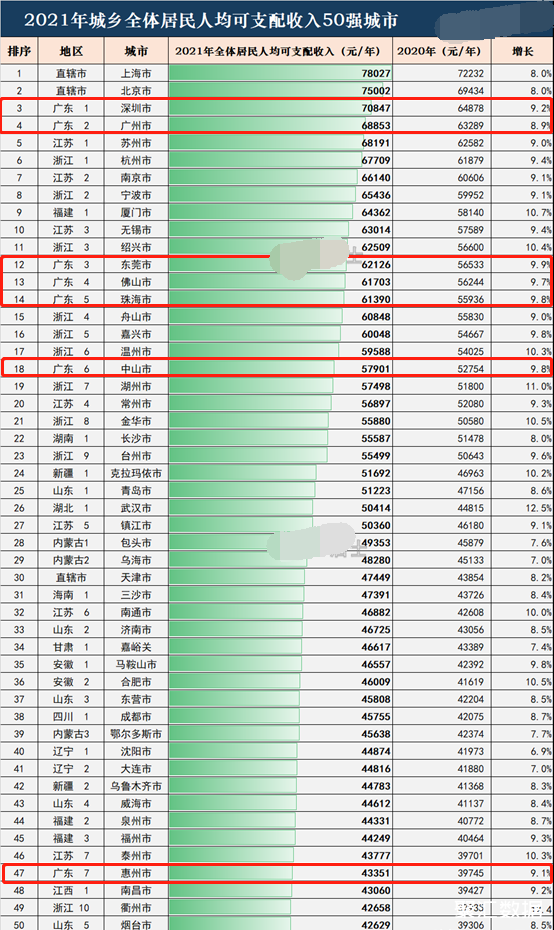The image size is (554, 930).
Task: Select the 2020年（元/年）column header
Action: click(441, 51)
